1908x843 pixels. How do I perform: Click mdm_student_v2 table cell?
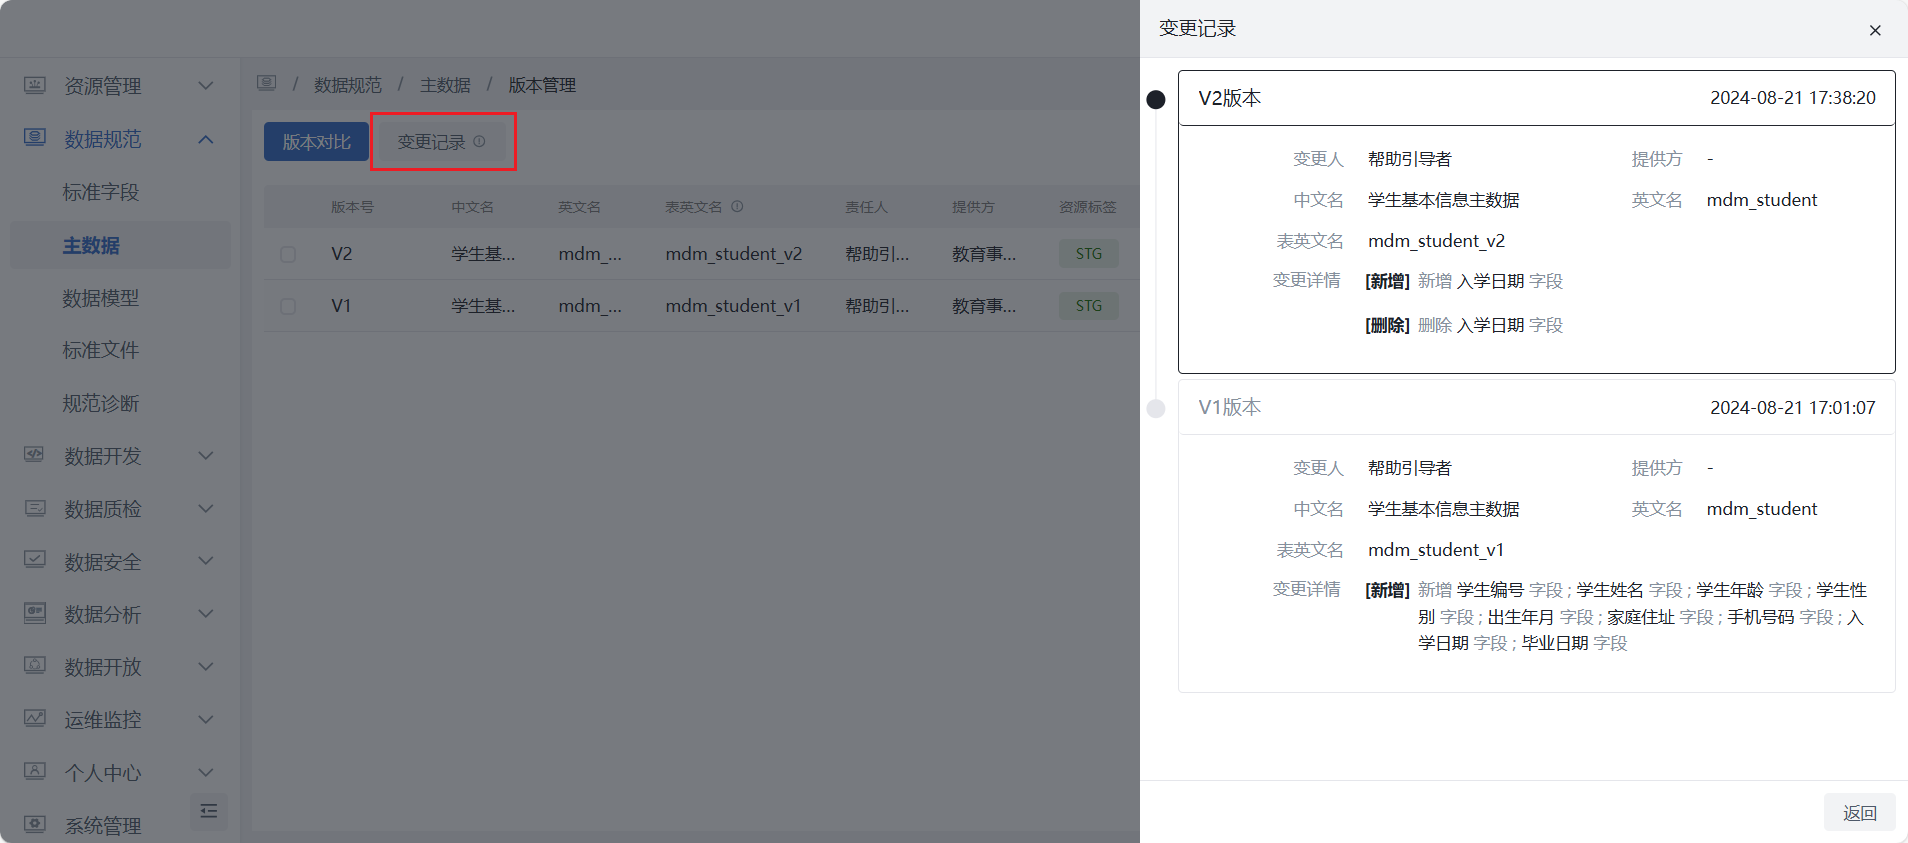(x=734, y=254)
